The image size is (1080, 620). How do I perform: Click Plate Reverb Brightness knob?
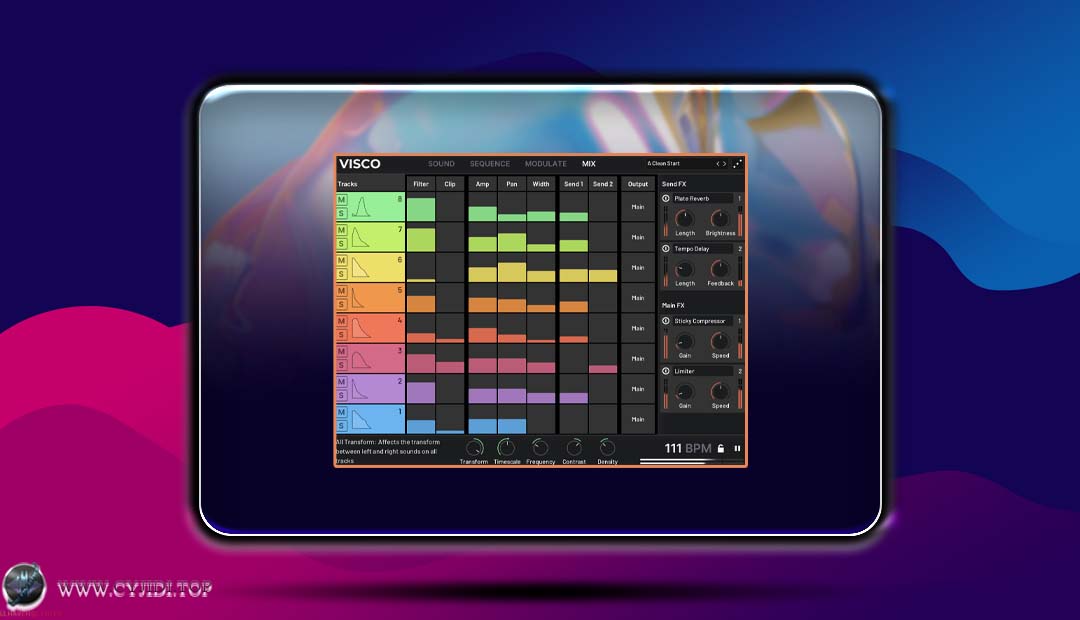tap(720, 219)
